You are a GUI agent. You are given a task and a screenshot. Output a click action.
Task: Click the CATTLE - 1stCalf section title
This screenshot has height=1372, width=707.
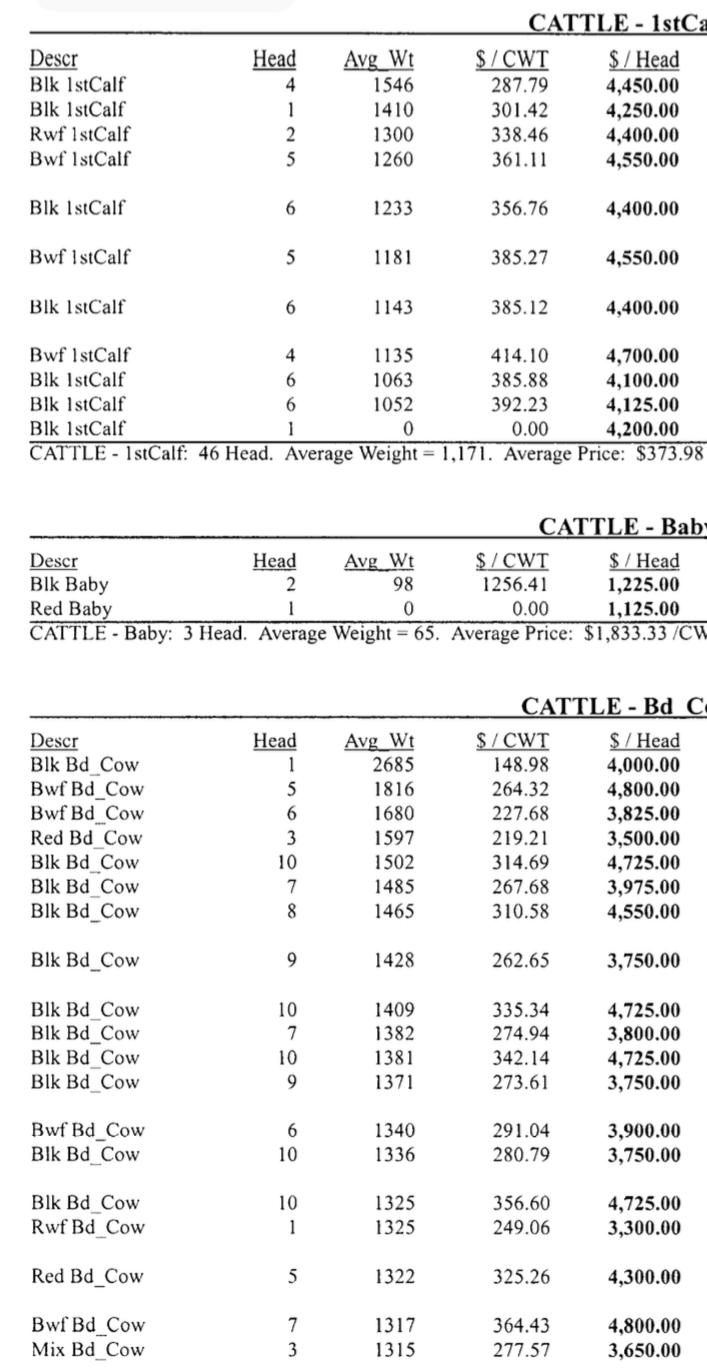[x=616, y=22]
